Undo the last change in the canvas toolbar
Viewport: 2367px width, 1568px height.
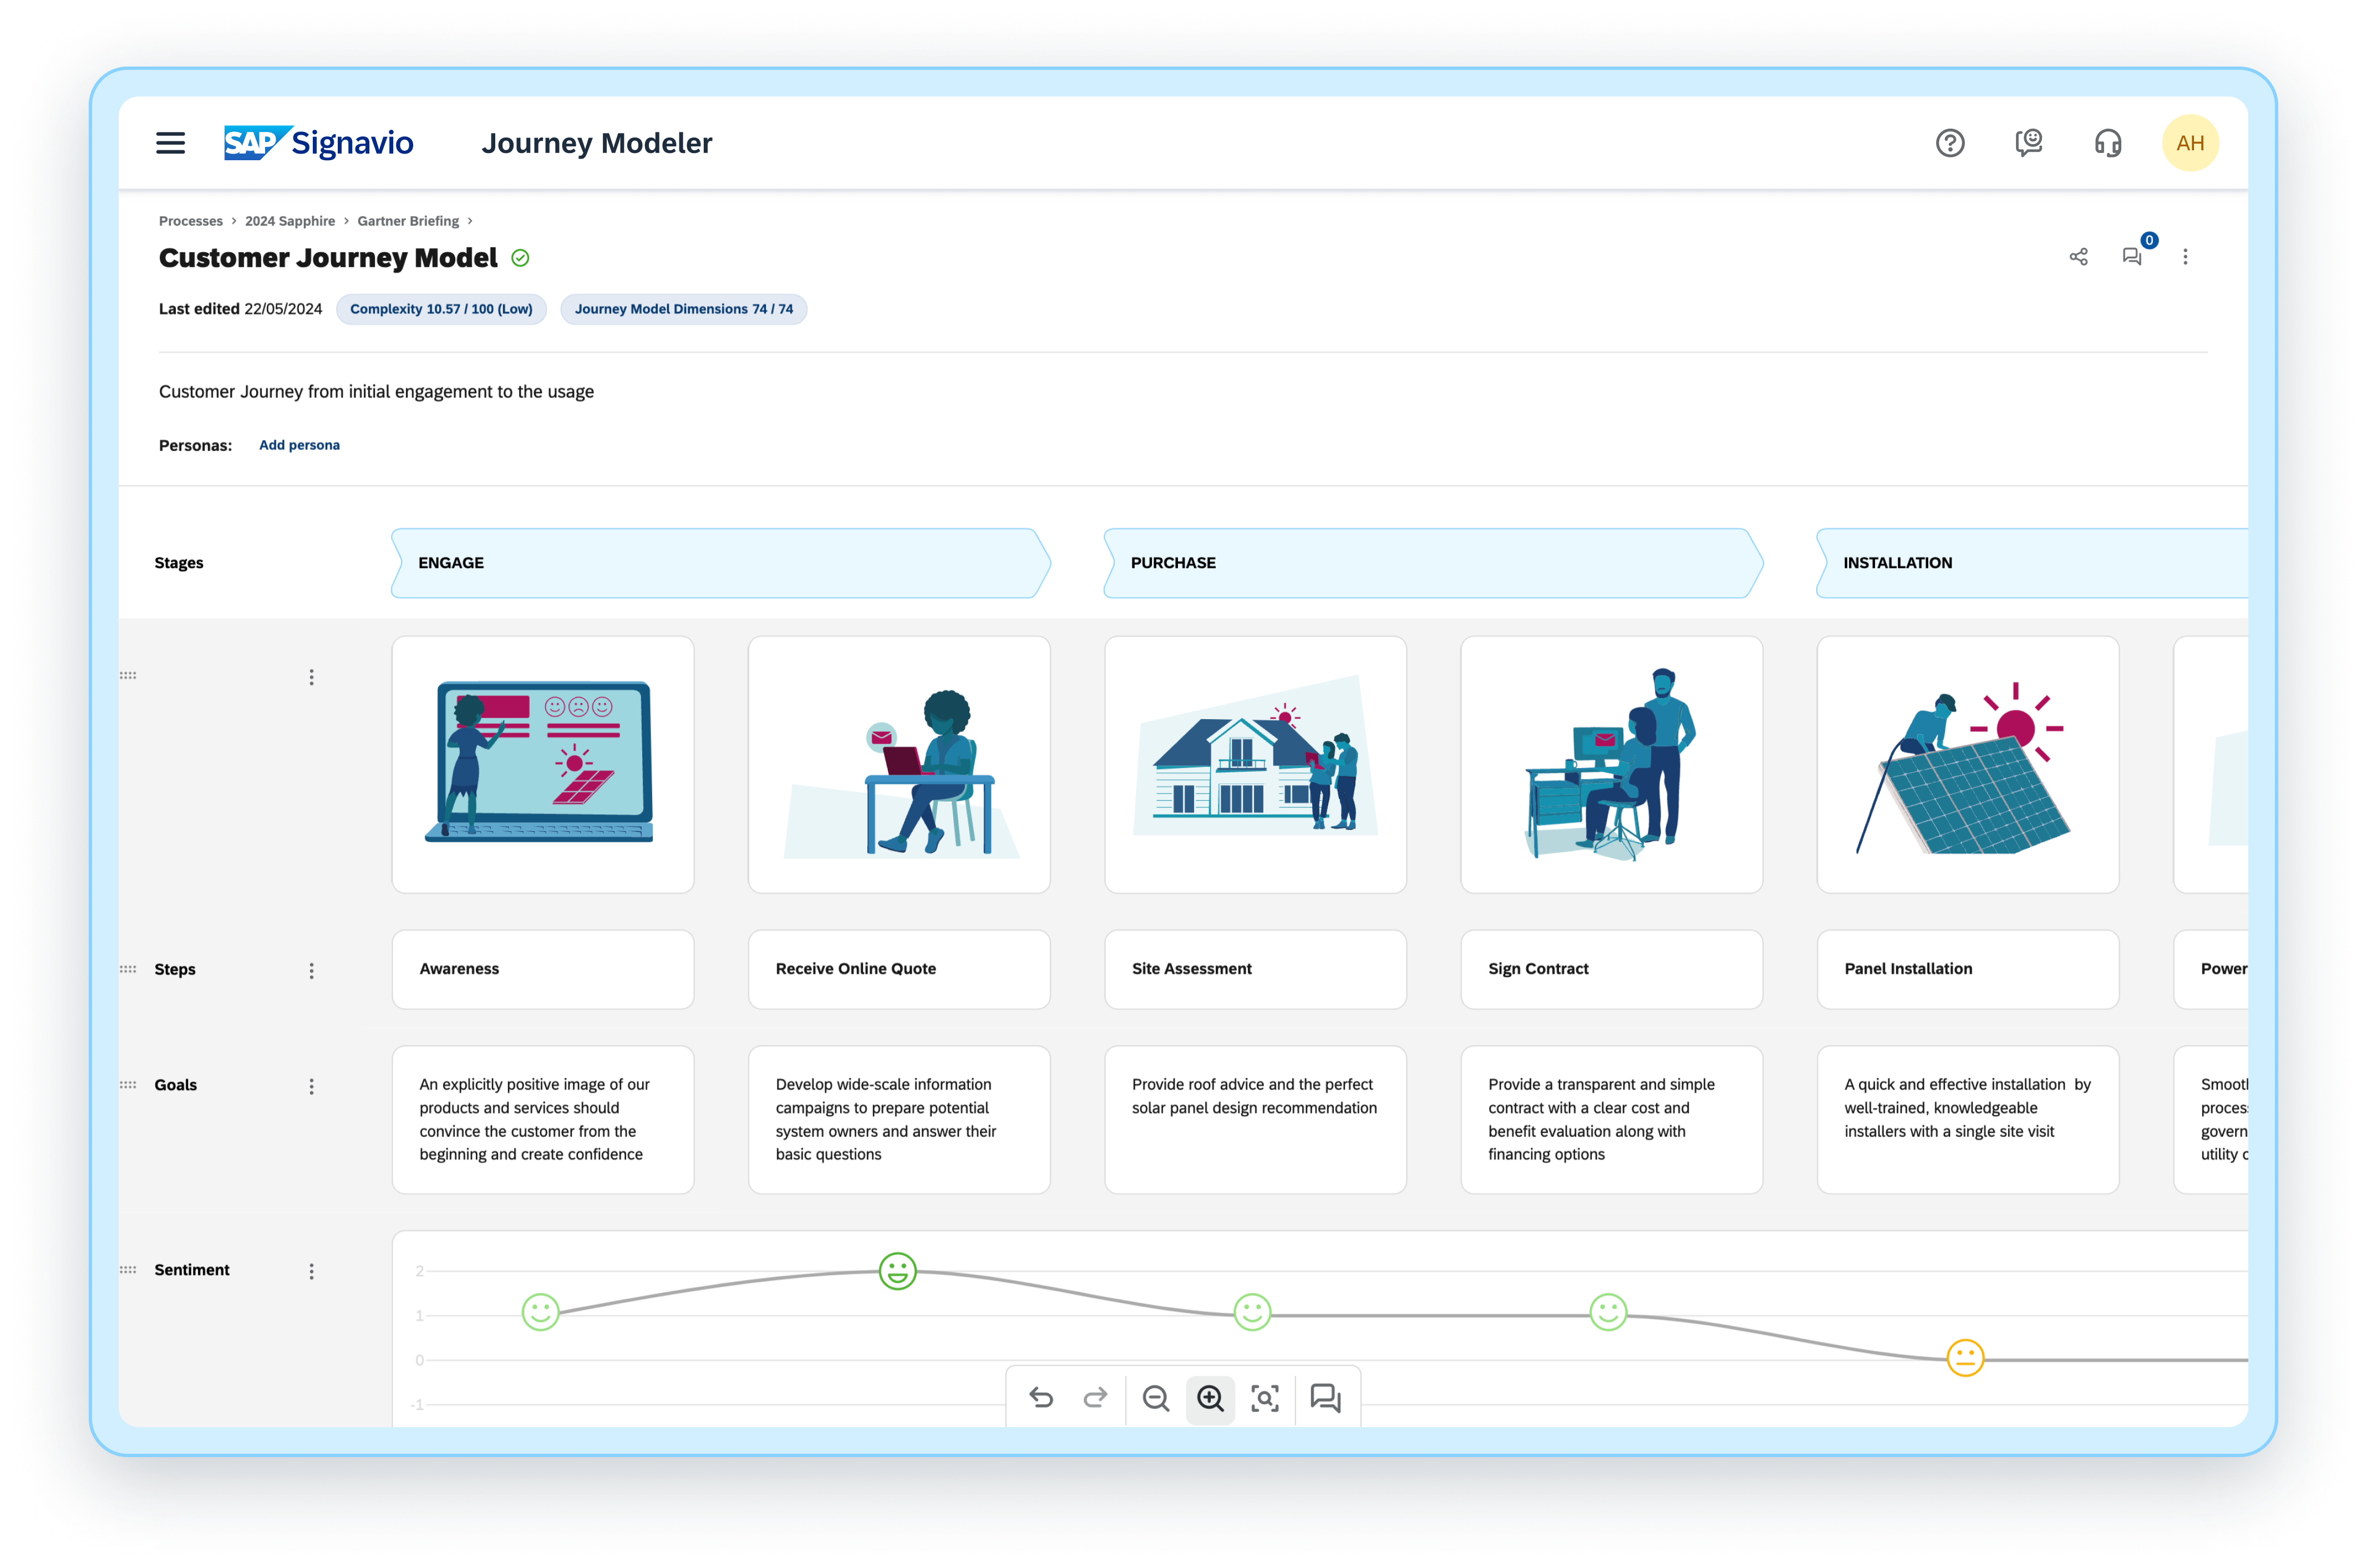tap(1041, 1398)
